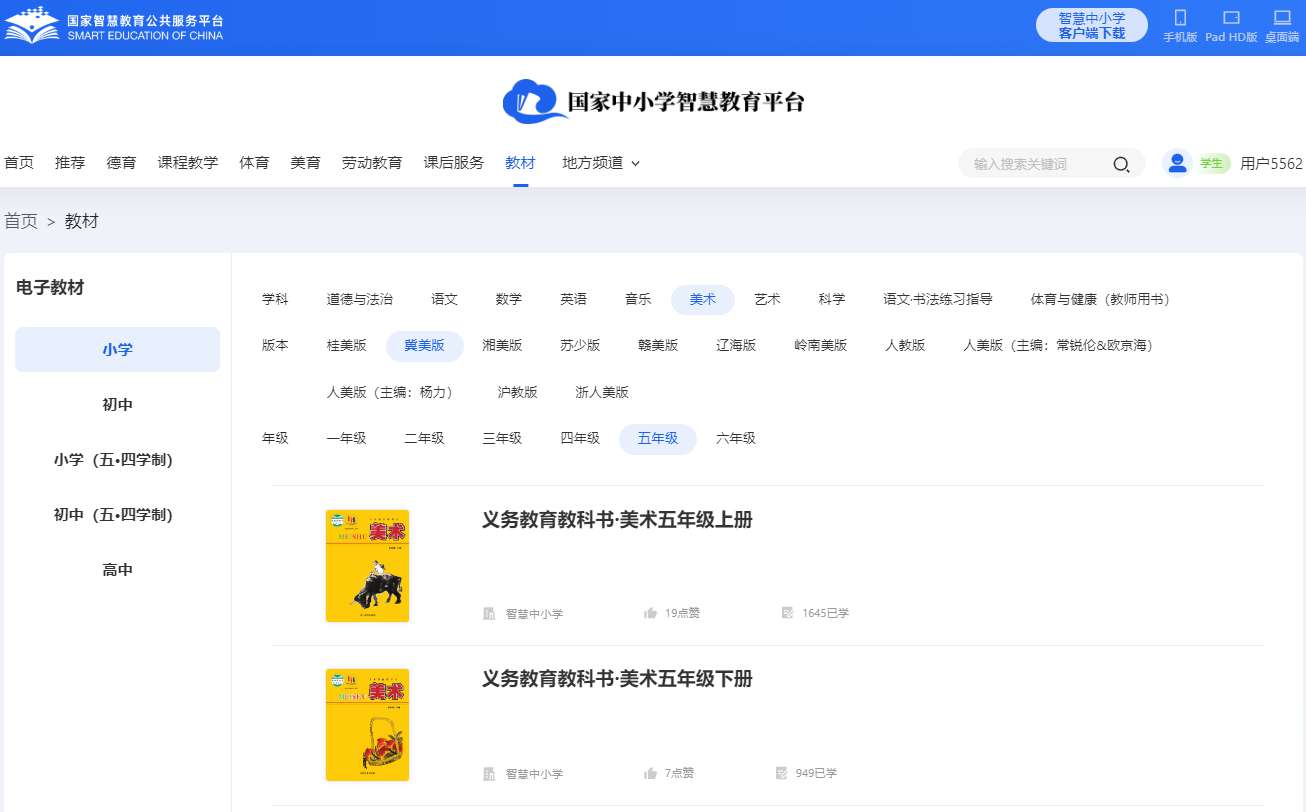Click like icon for 五年级上册 textbook
The height and width of the screenshot is (812, 1306).
coord(651,613)
